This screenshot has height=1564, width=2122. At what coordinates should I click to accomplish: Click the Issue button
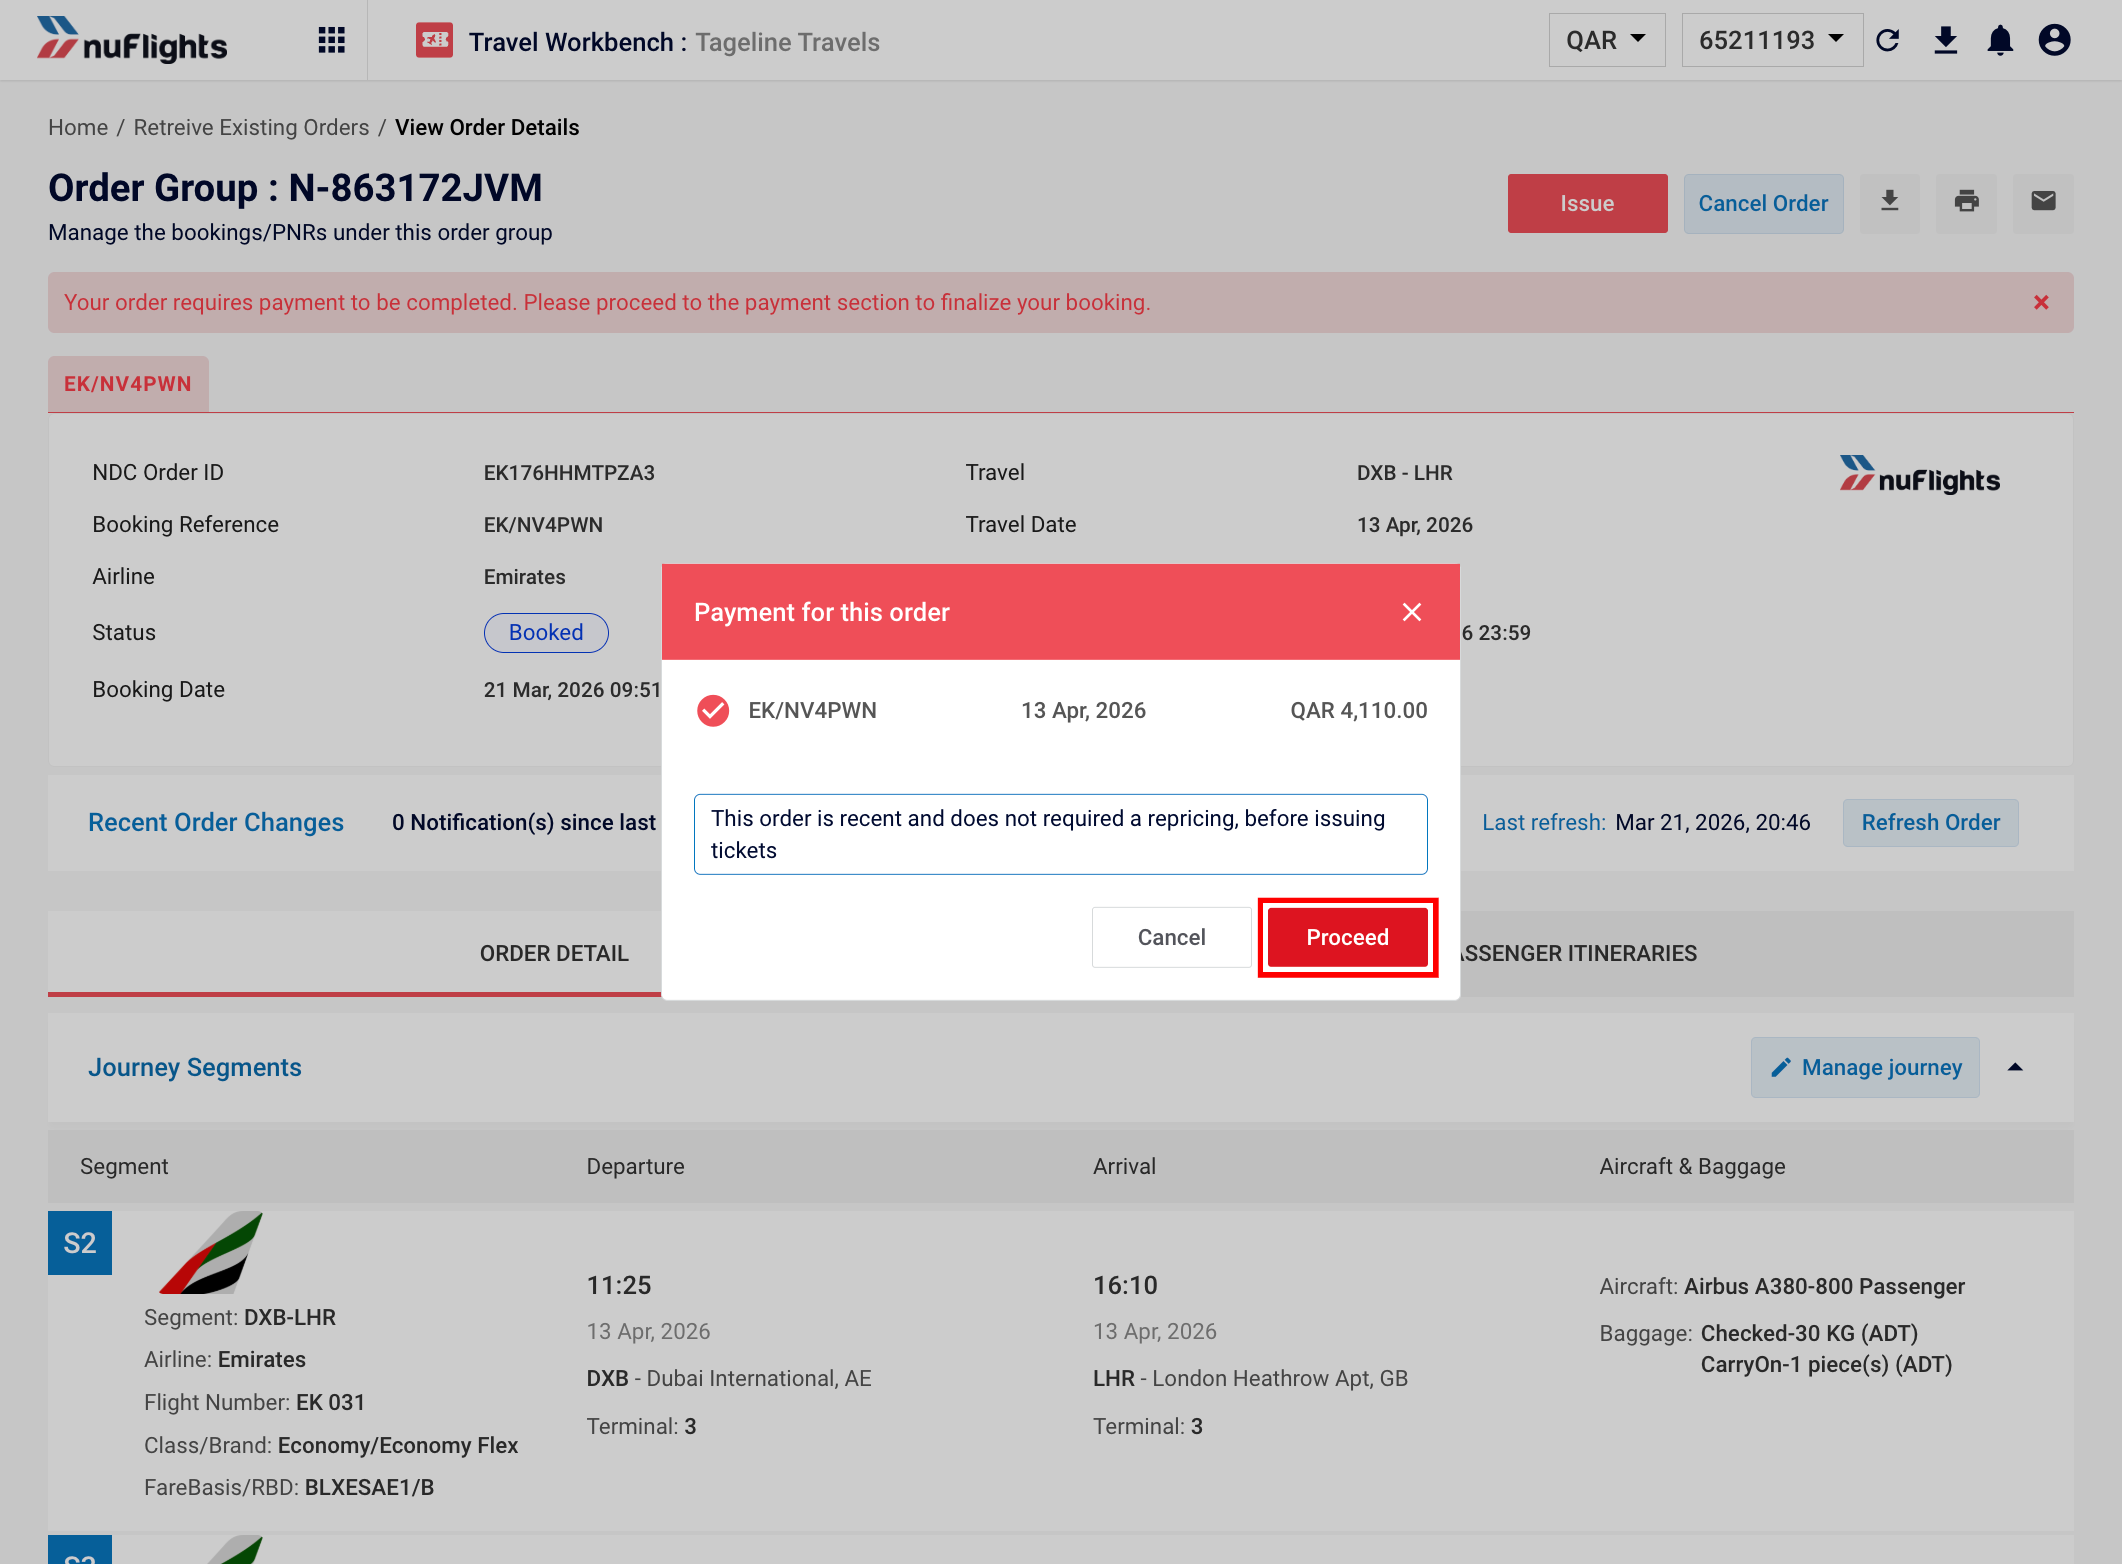coord(1587,203)
